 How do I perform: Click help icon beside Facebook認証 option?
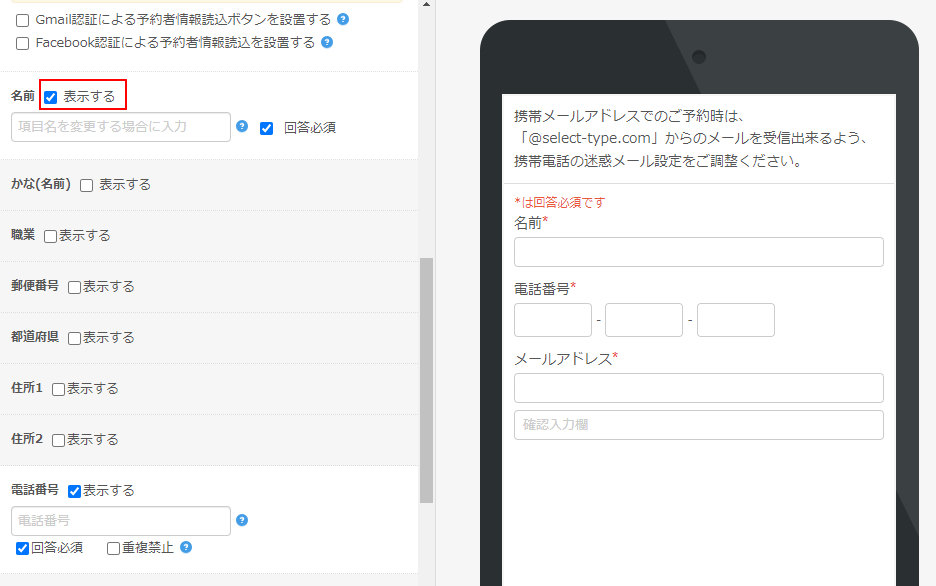point(327,42)
